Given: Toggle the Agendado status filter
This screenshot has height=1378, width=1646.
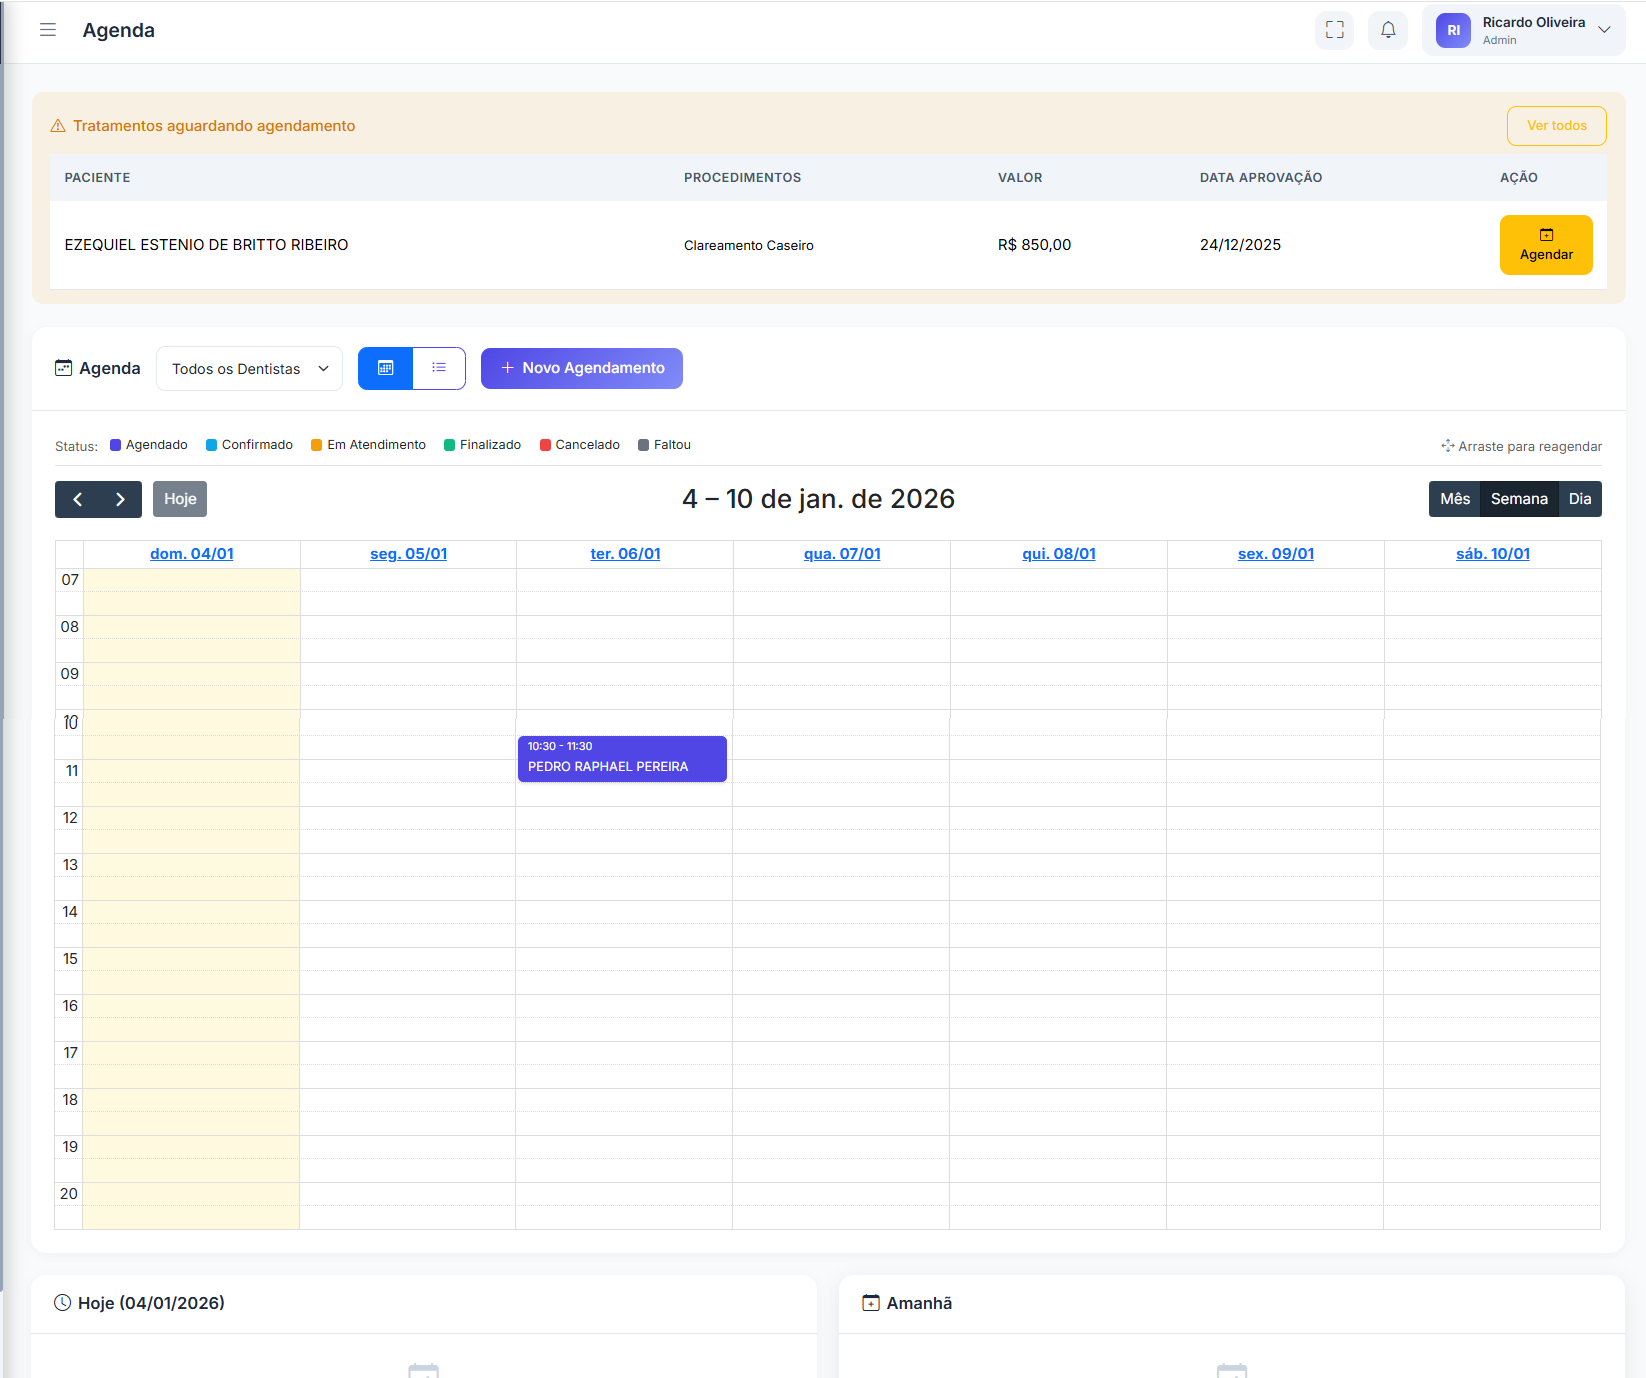Looking at the screenshot, I should point(148,445).
